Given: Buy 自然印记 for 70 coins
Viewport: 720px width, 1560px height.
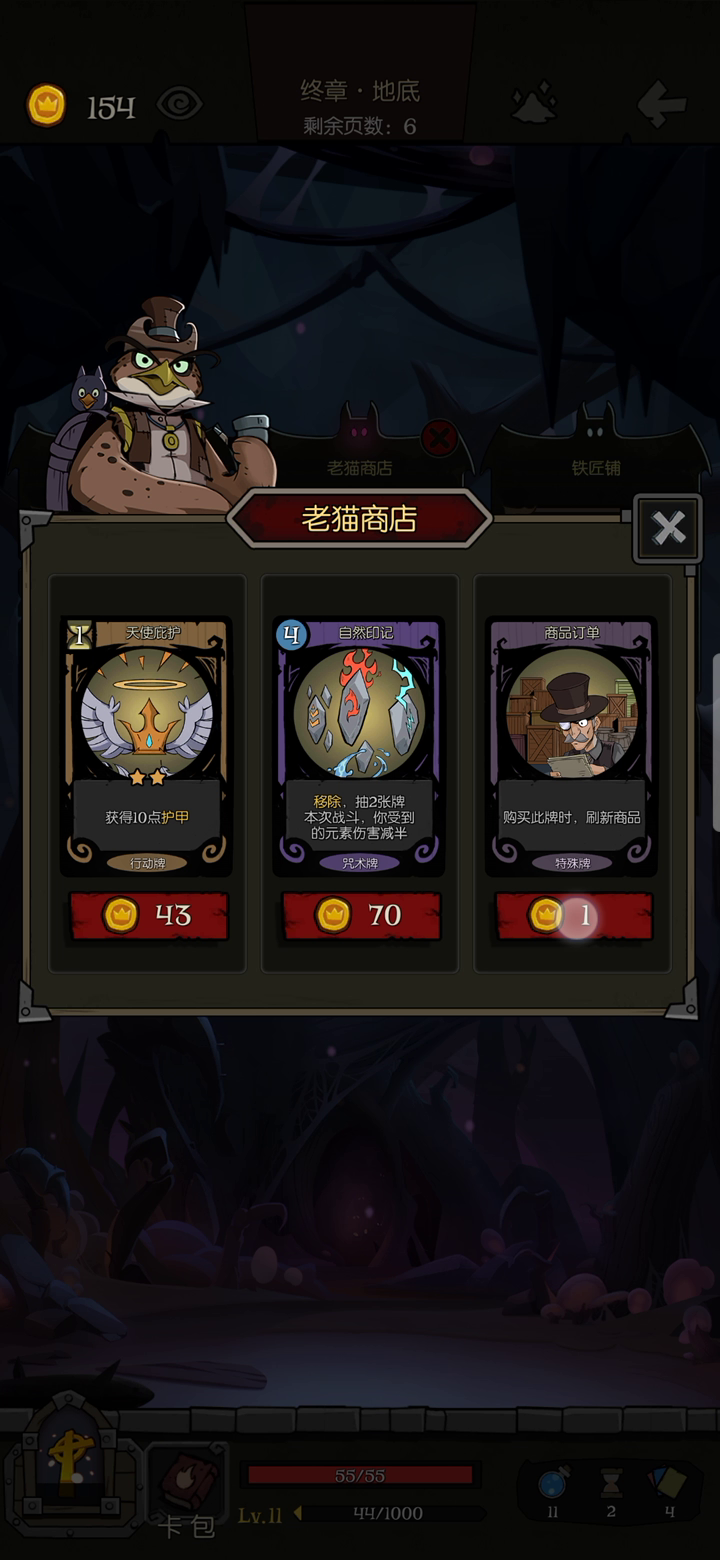Looking at the screenshot, I should click(x=361, y=915).
